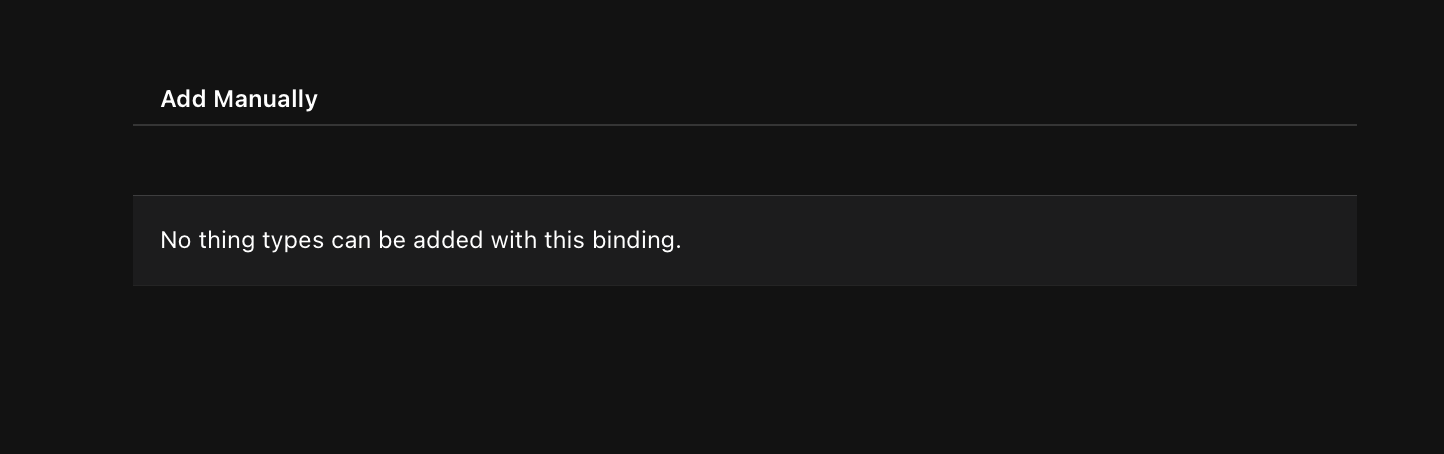1444x454 pixels.
Task: Click the word "binding." ending the message
Action: 636,241
